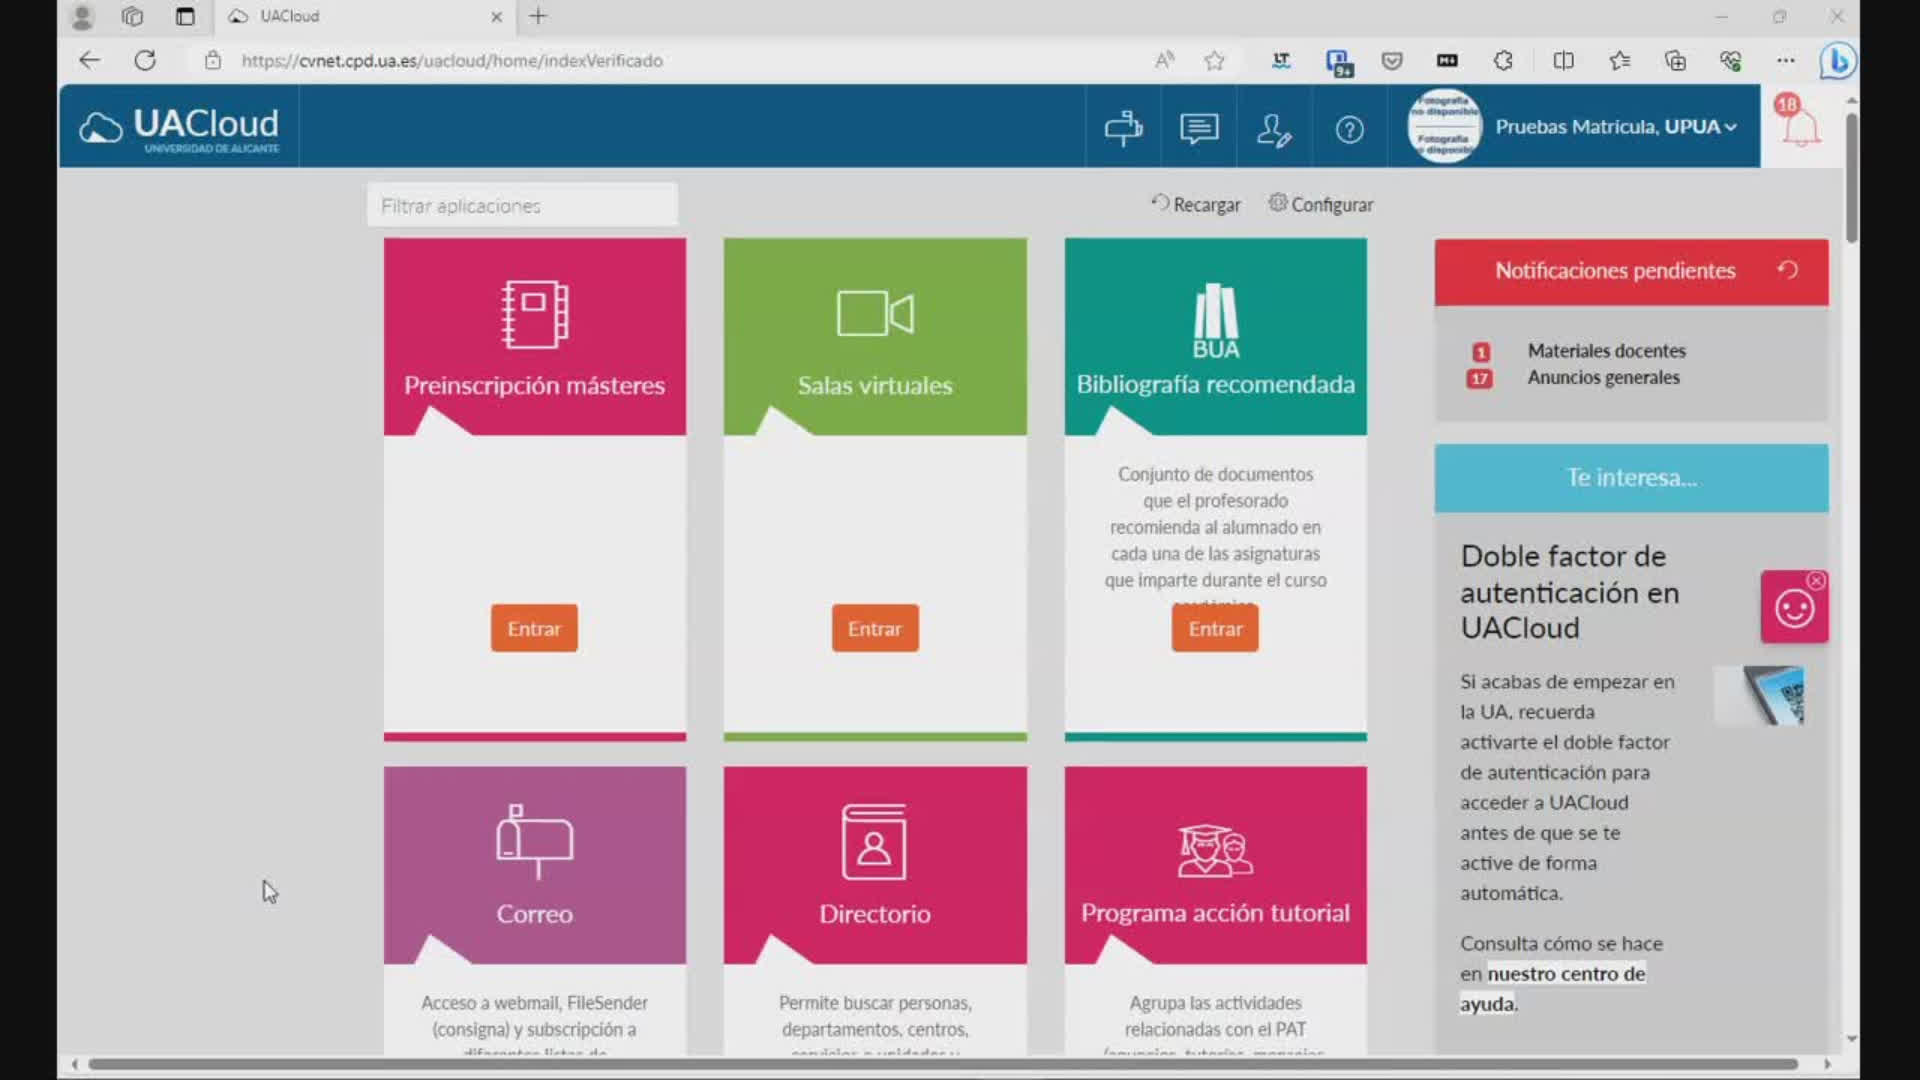Image resolution: width=1920 pixels, height=1080 pixels.
Task: Enter the Bibliografía recomendada application
Action: click(x=1215, y=628)
